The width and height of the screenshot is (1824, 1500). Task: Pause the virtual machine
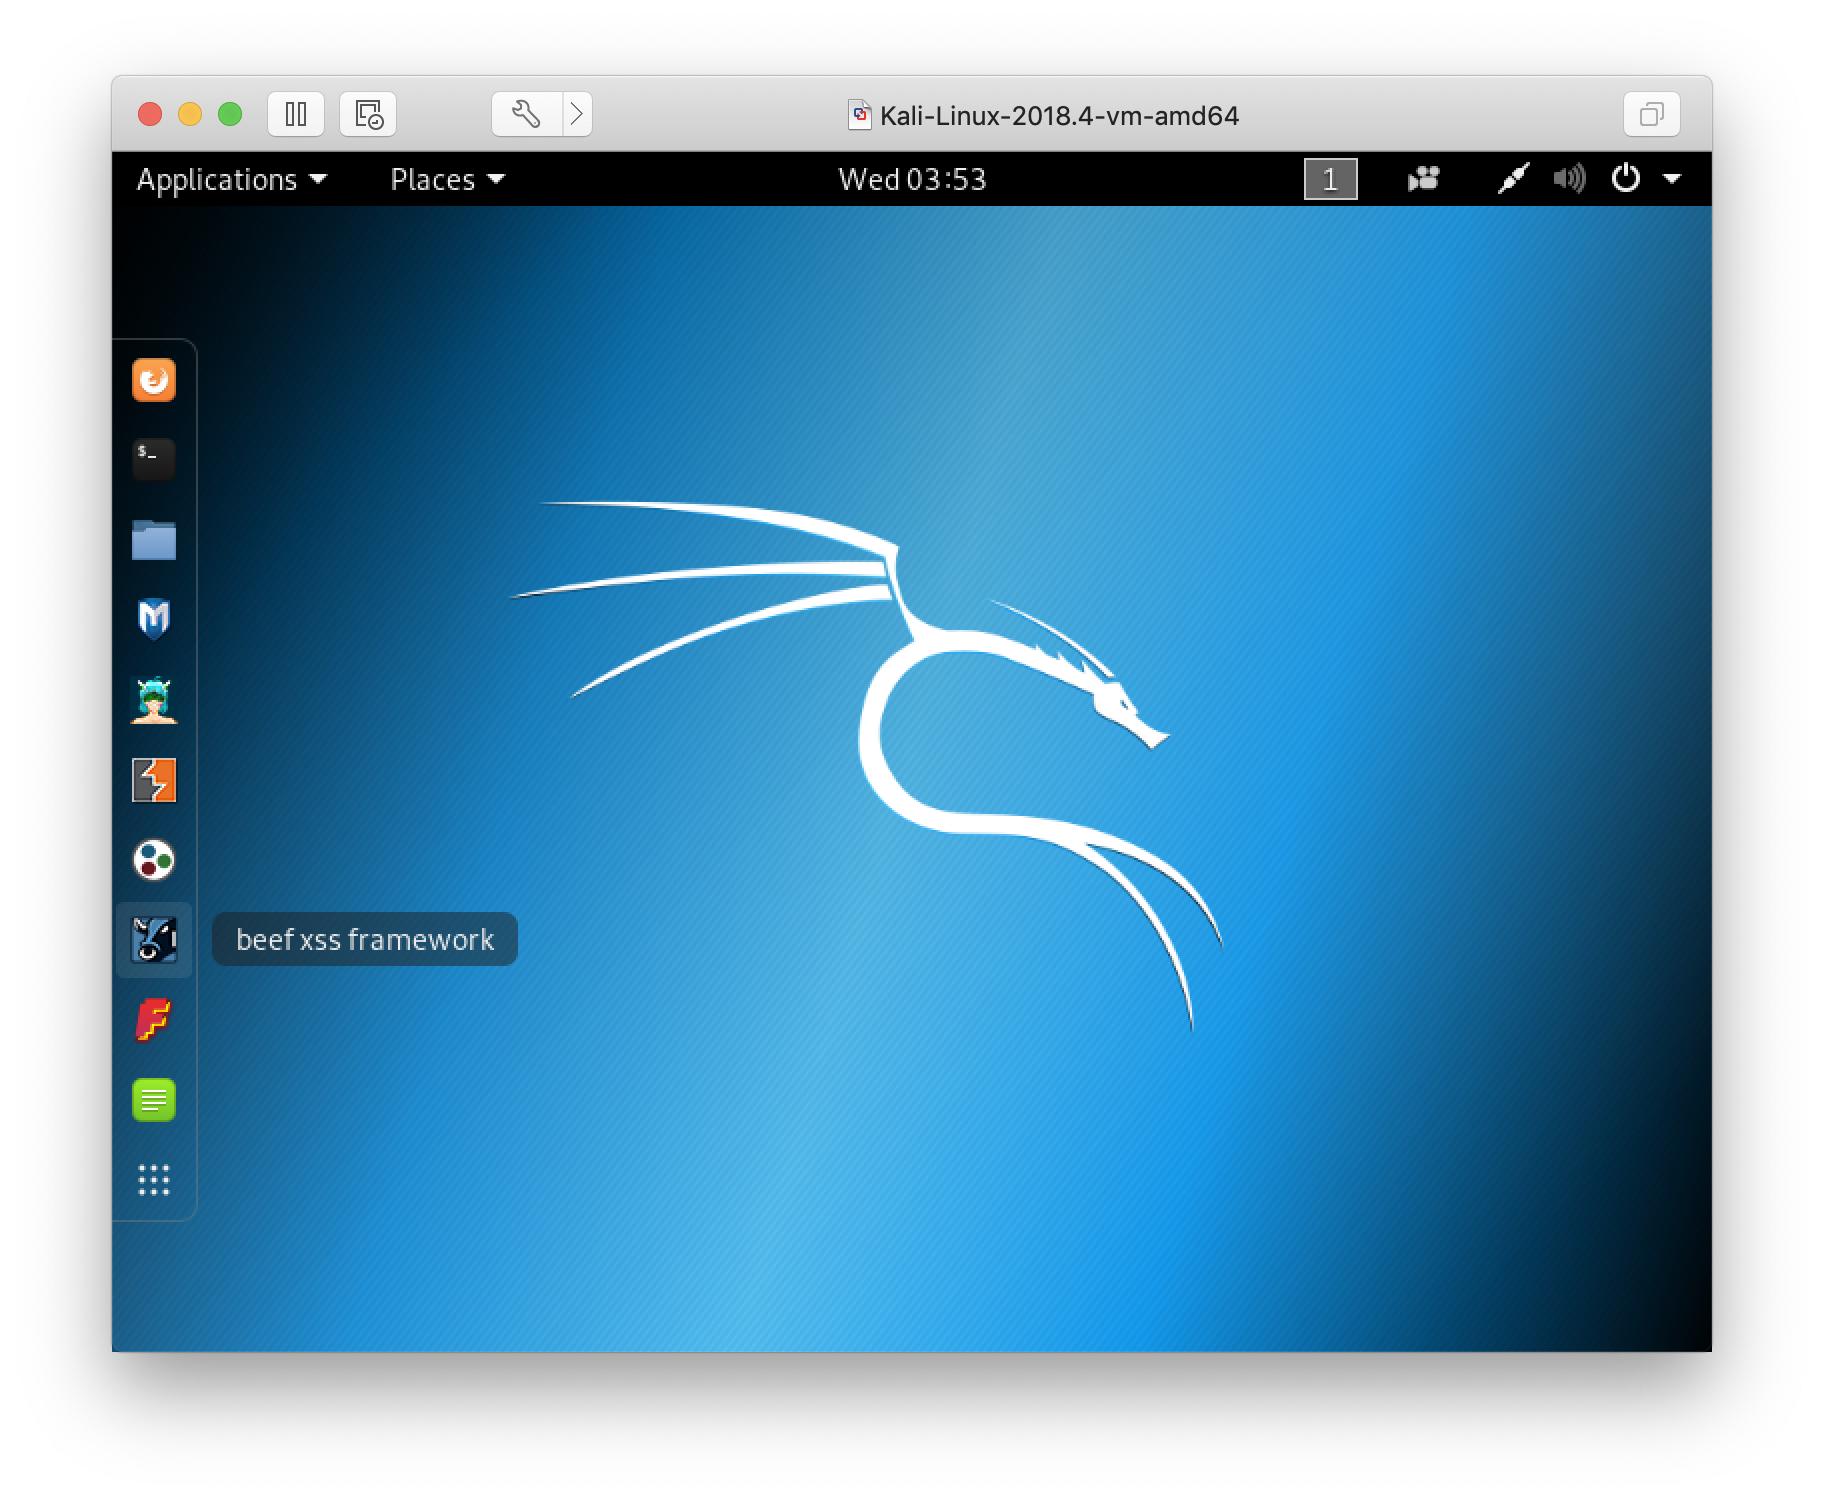[296, 114]
